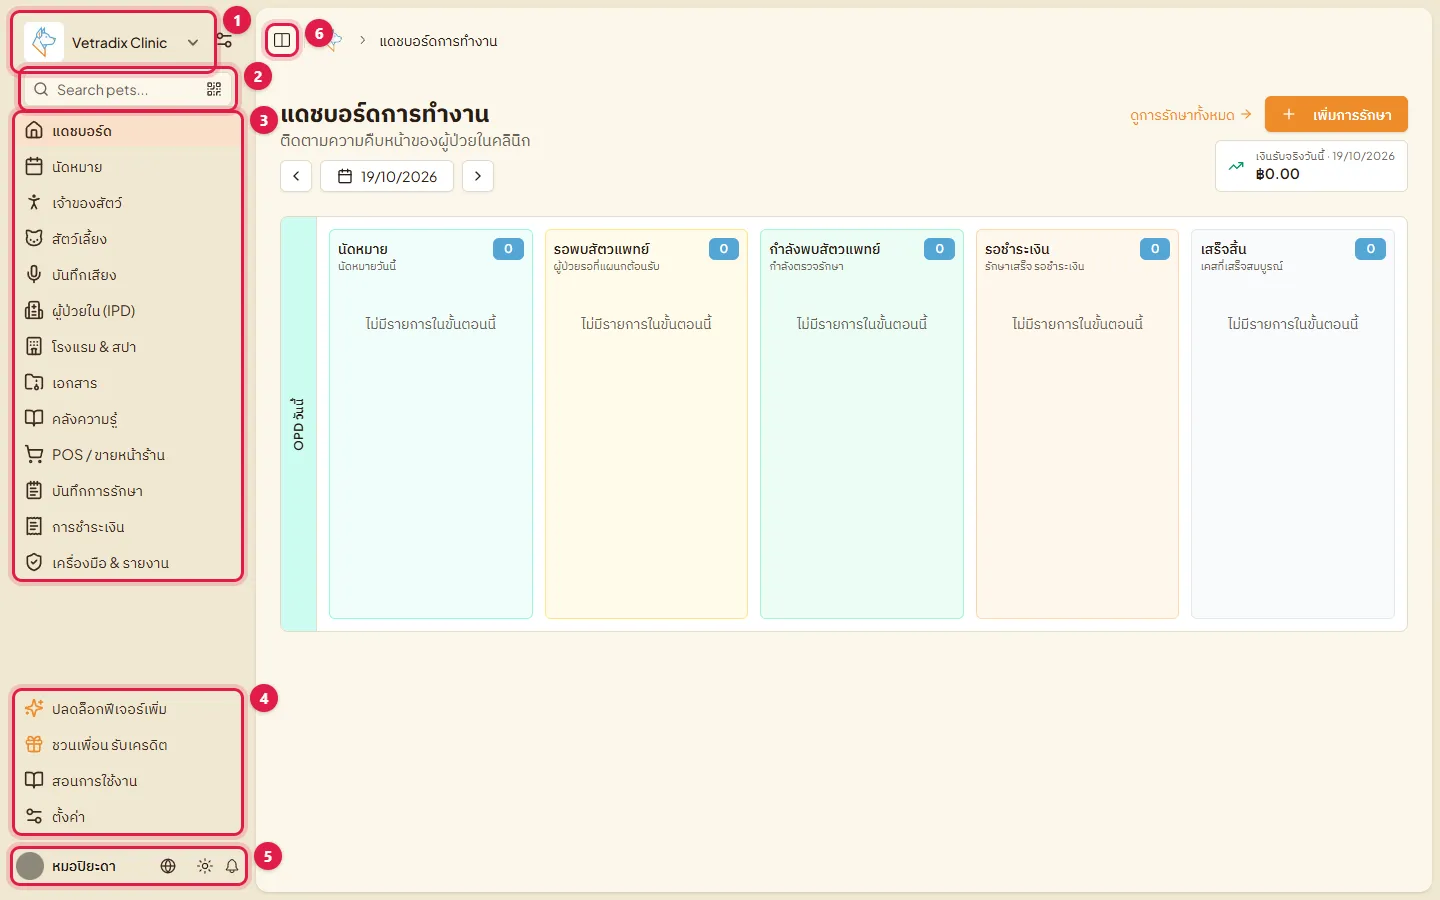Open แดชบอร์ด in the sidebar
1440x900 pixels.
click(x=128, y=131)
